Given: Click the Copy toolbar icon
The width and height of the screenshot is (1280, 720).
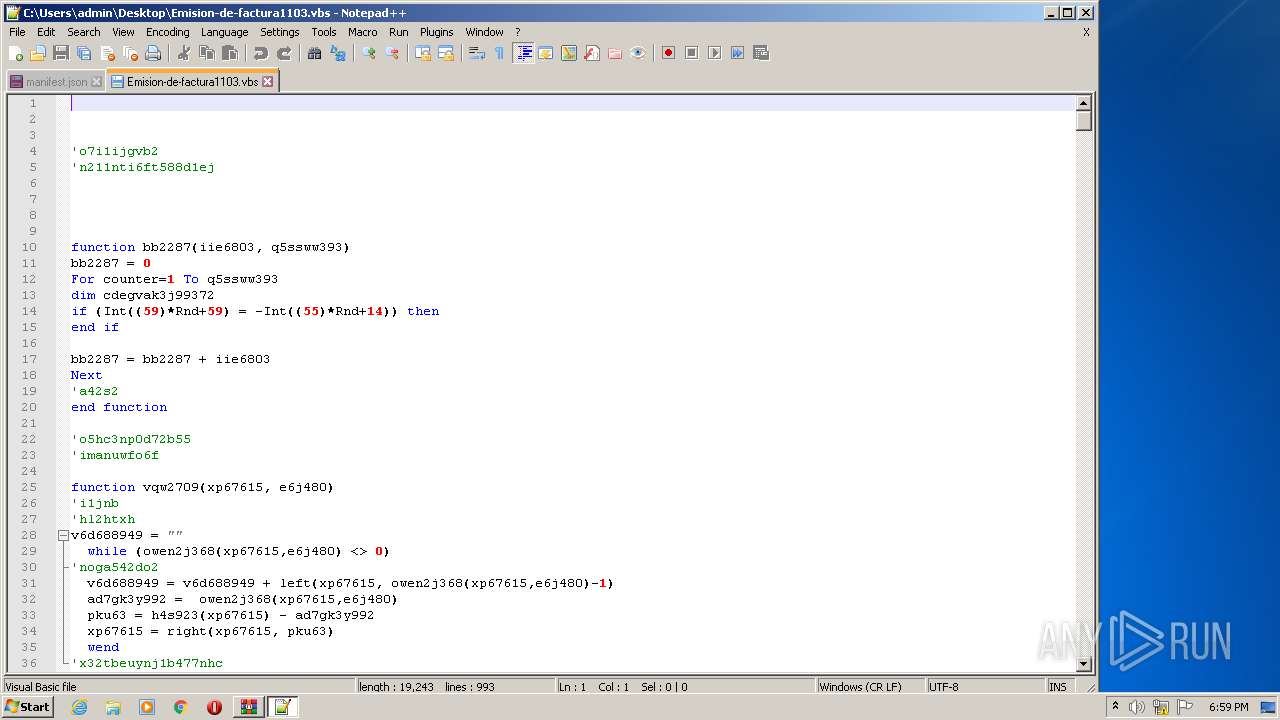Looking at the screenshot, I should 207,53.
